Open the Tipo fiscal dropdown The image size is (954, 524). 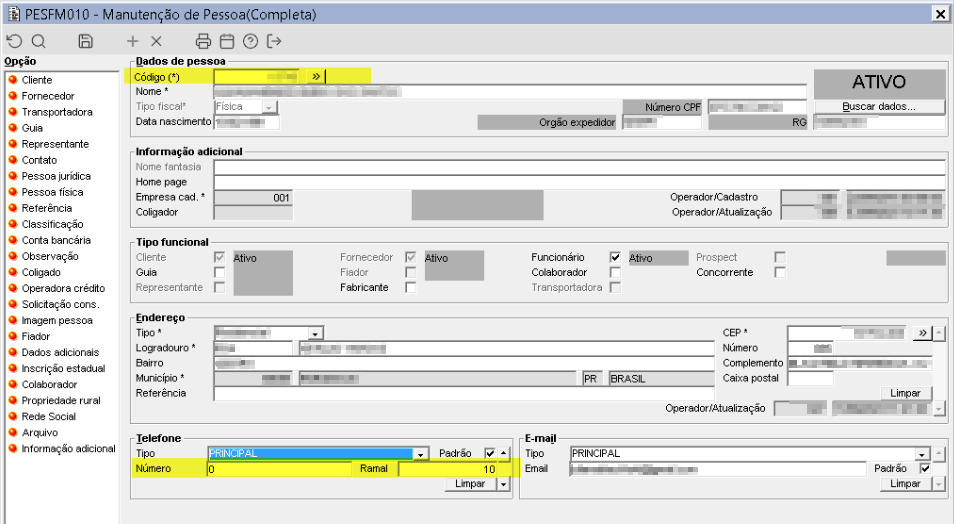[269, 107]
